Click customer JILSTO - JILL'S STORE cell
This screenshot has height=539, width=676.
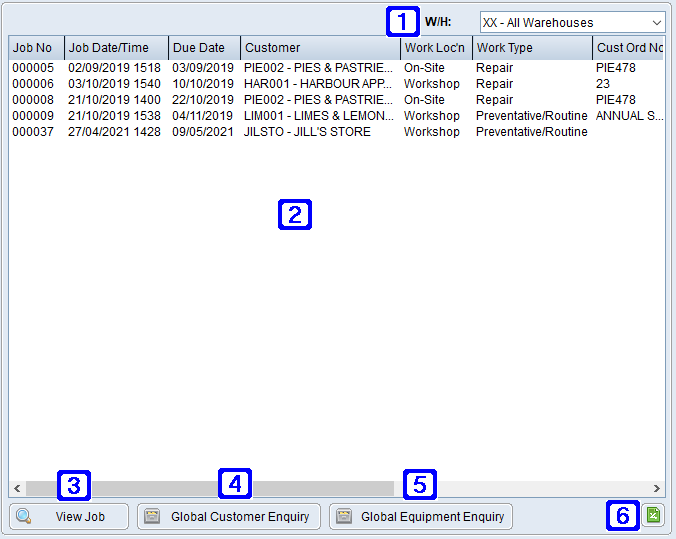[x=307, y=132]
